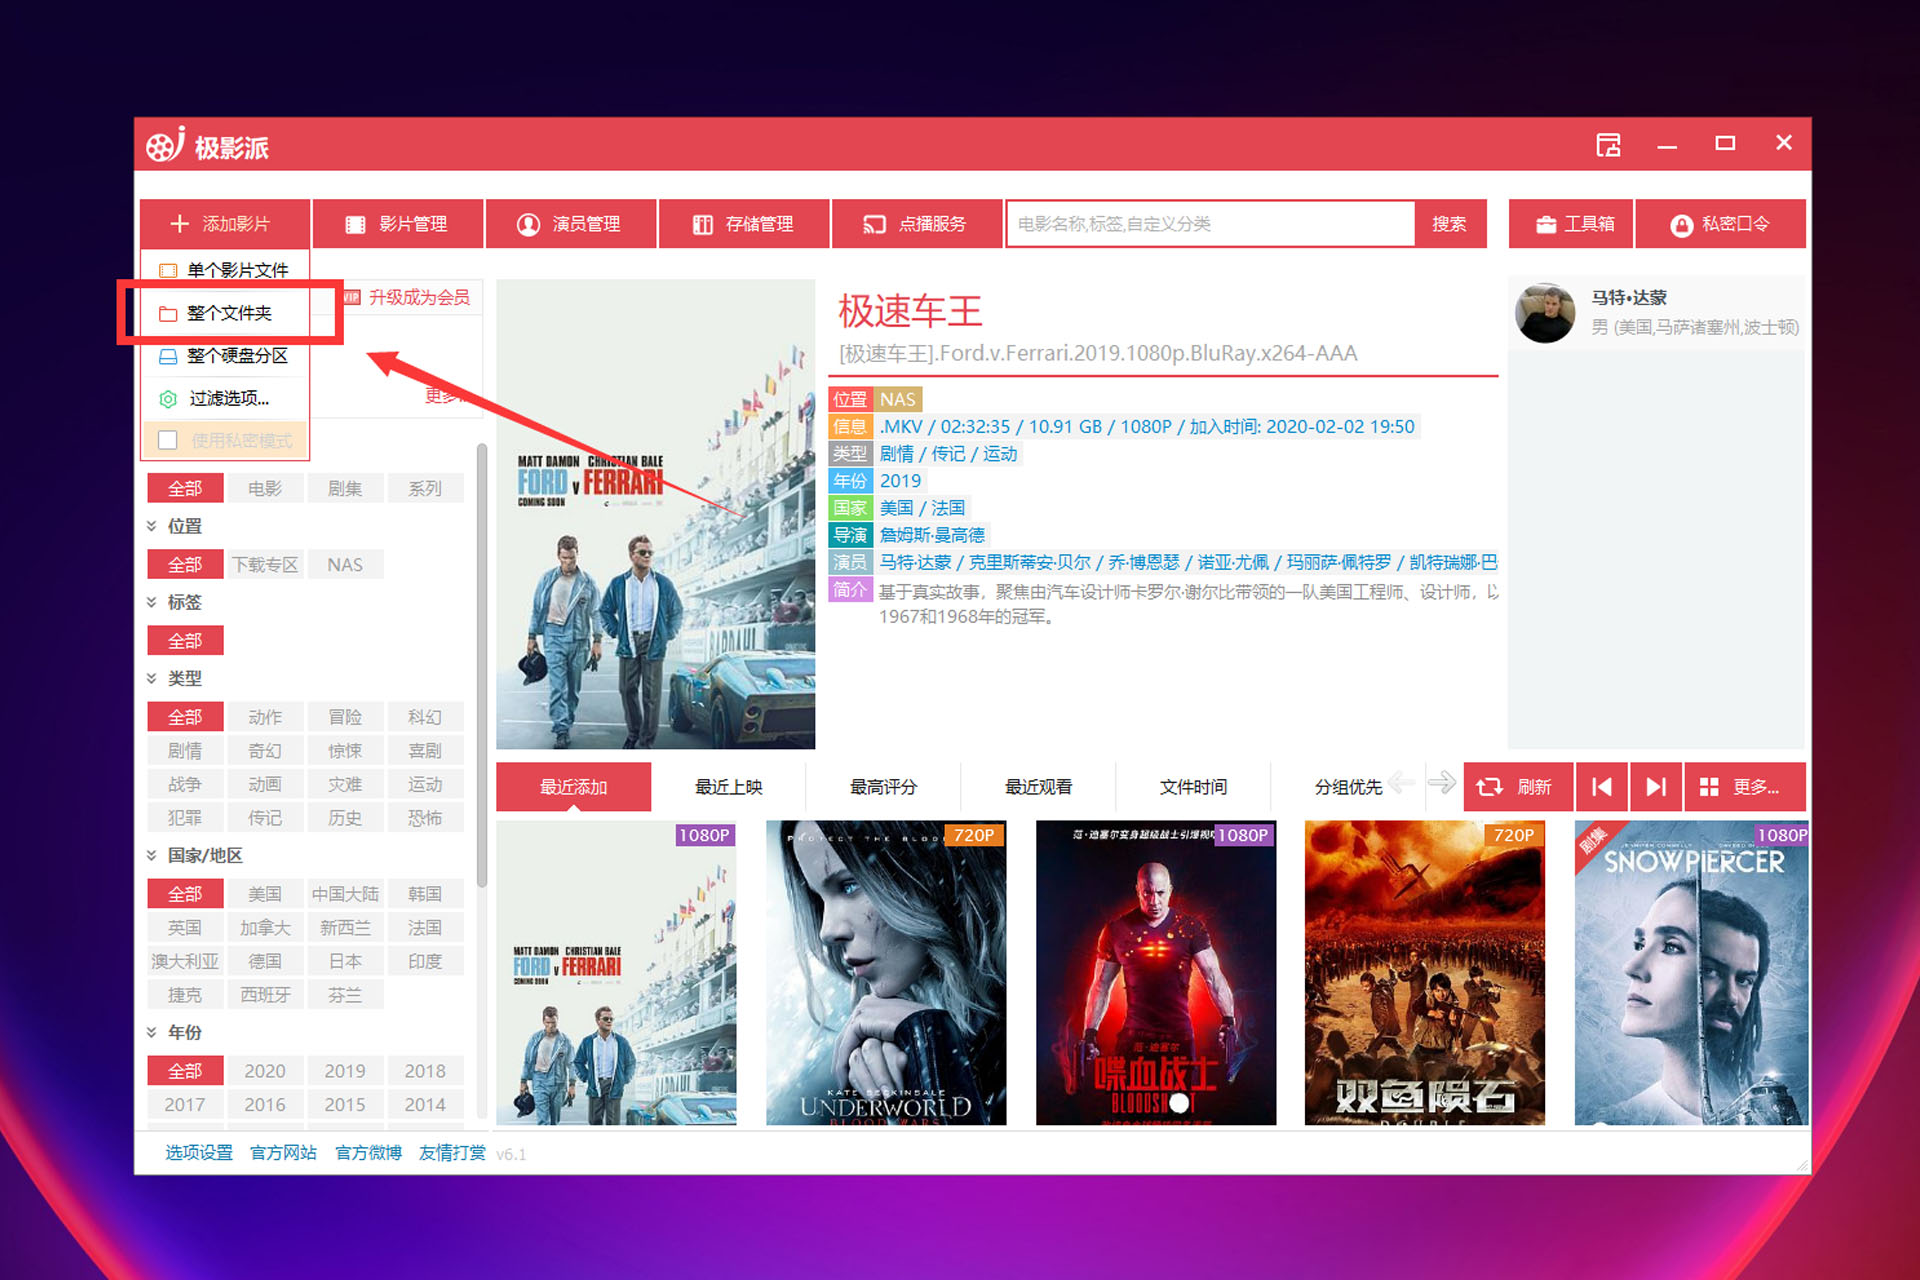Open Storage Management (存储管理)
This screenshot has width=1920, height=1280.
click(x=744, y=224)
